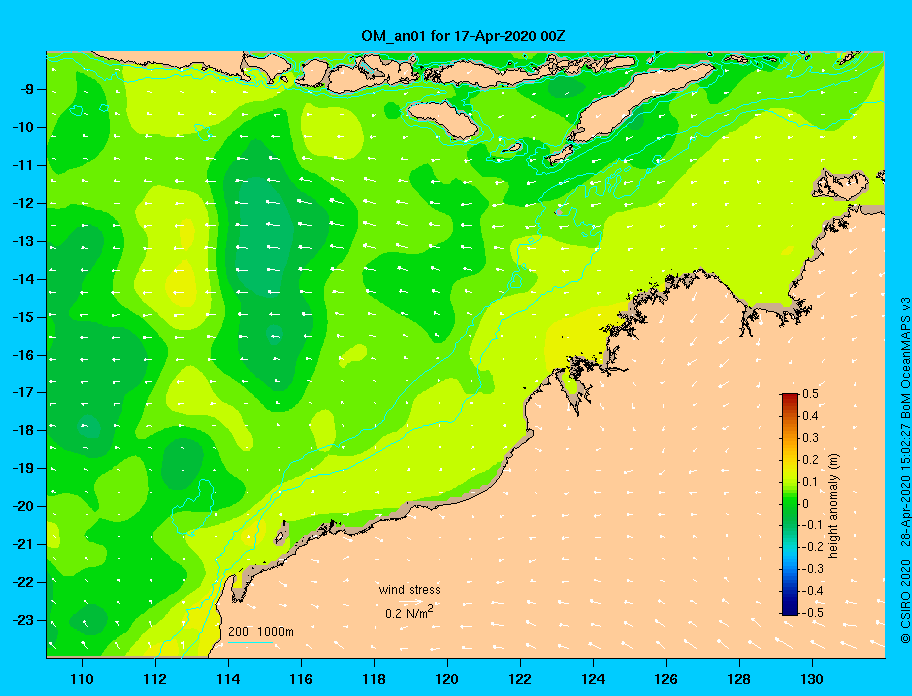Click the -0.2 color bar tick label

[x=813, y=547]
